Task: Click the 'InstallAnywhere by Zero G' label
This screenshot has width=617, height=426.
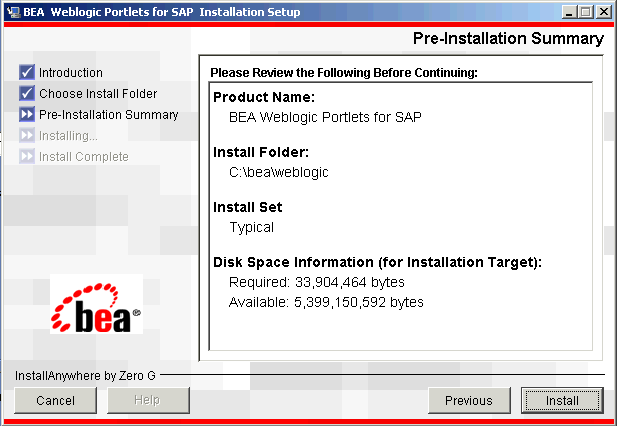Action: 85,376
